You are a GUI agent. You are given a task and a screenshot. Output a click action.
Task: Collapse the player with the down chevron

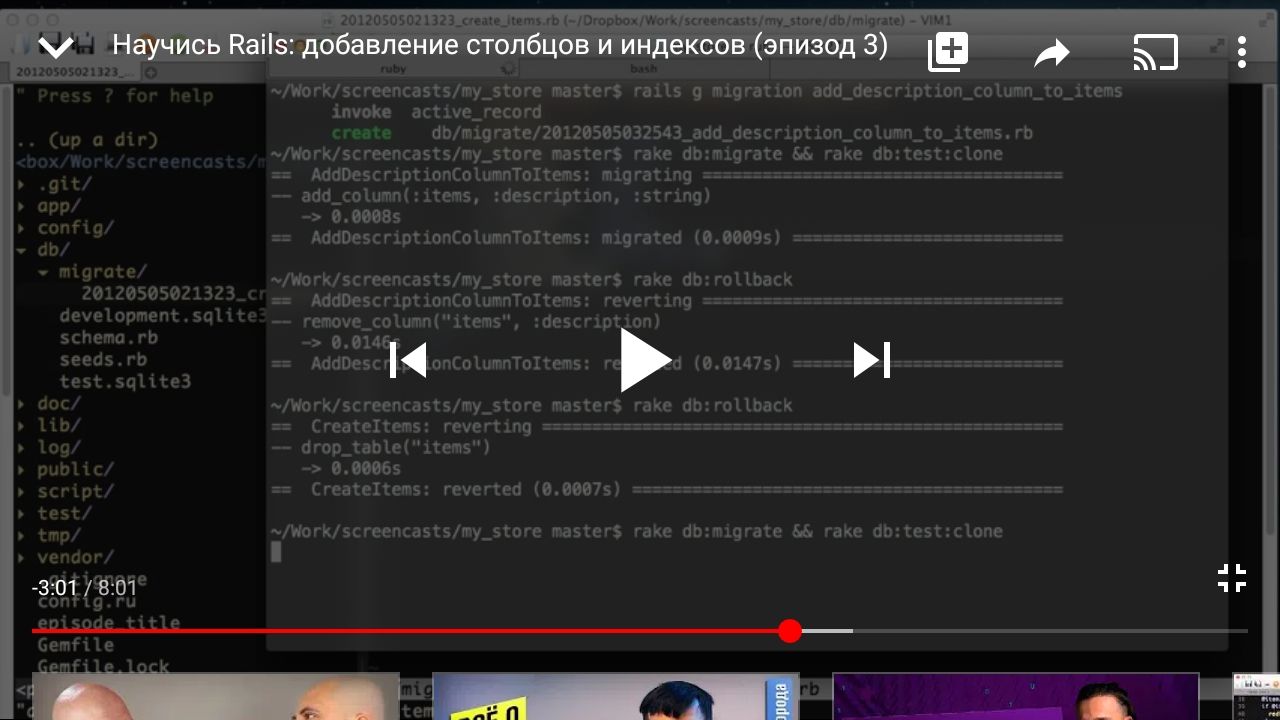pos(56,47)
